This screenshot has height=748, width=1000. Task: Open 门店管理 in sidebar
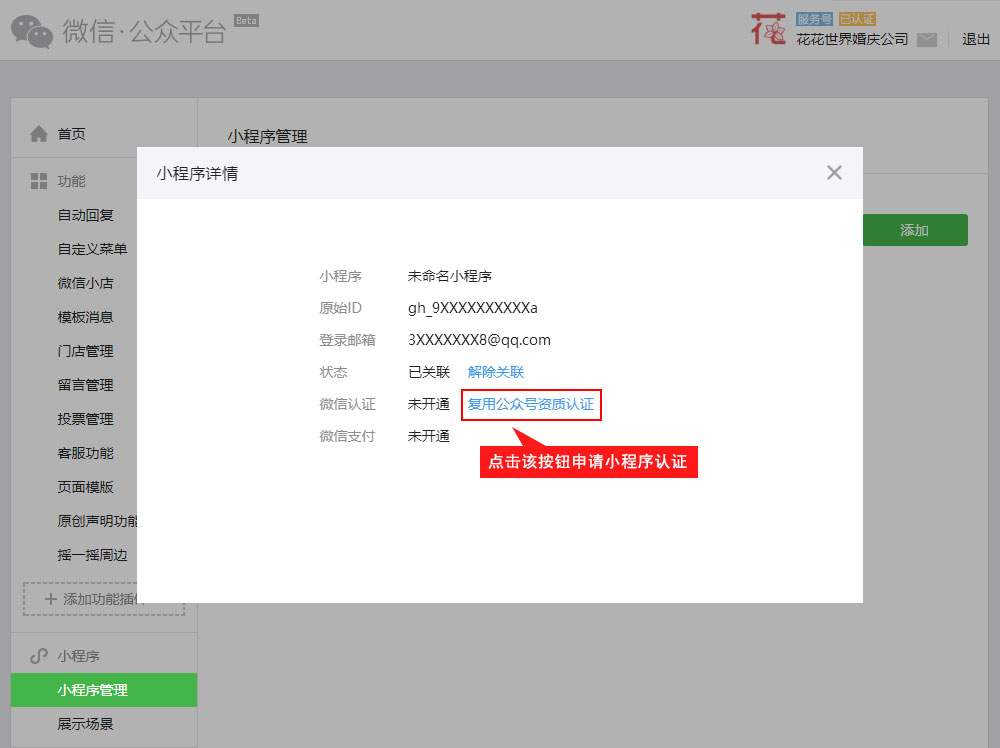tap(86, 351)
